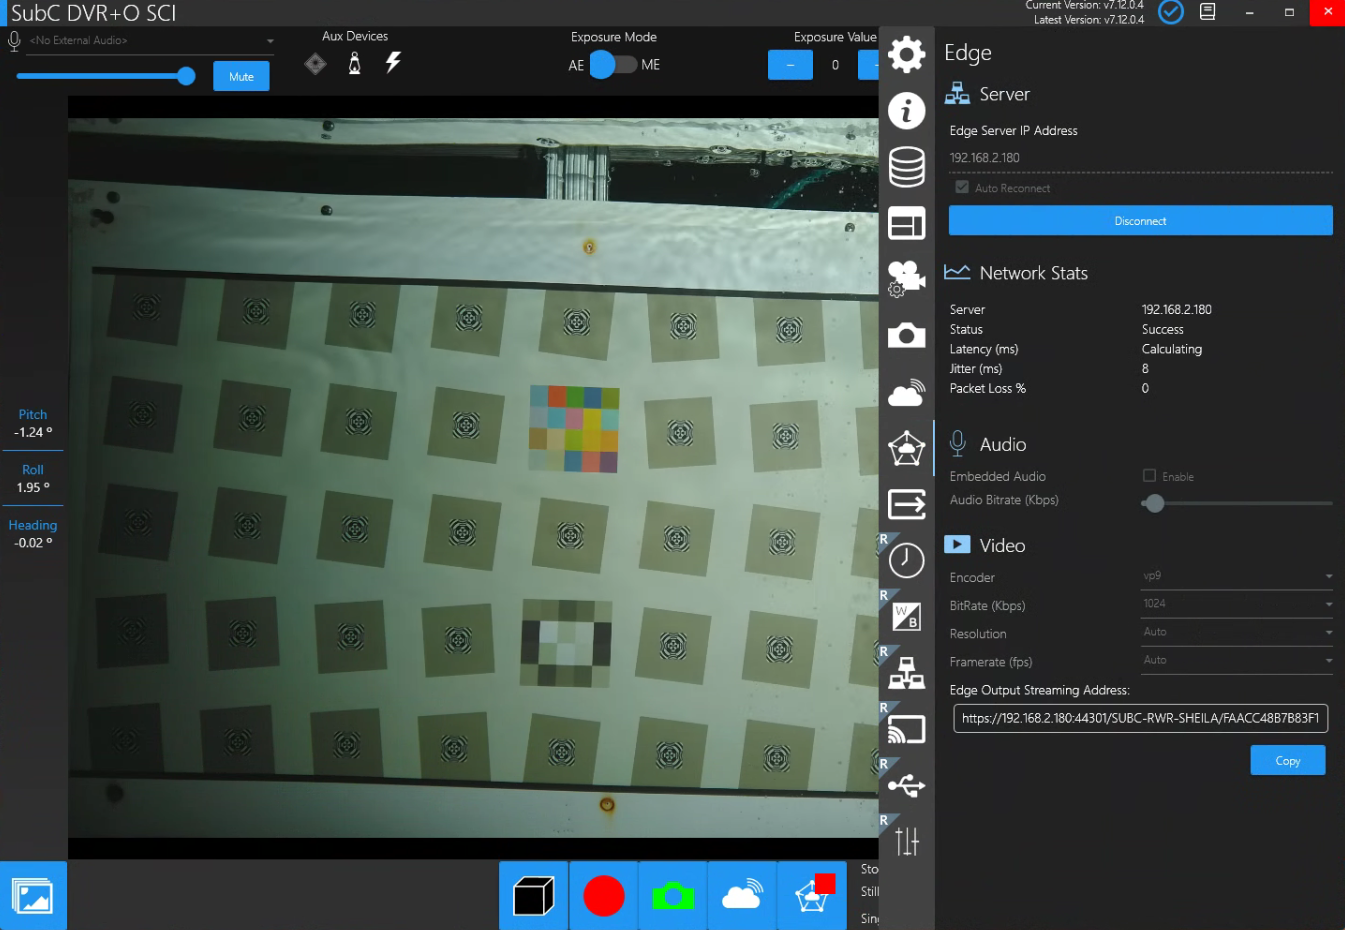Open the BitRate (Kbps) dropdown

(x=1237, y=604)
